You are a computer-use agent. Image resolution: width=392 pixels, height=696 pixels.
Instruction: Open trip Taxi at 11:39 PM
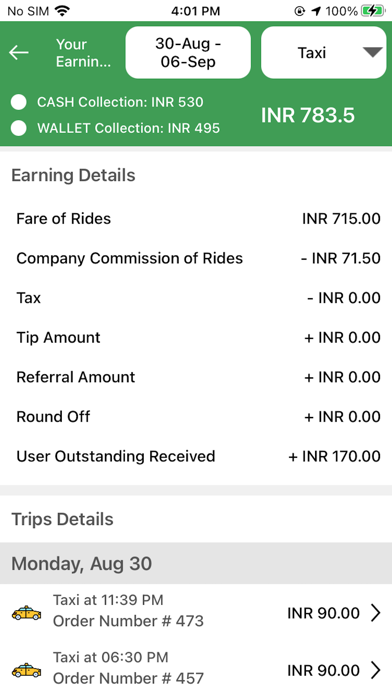click(x=196, y=613)
